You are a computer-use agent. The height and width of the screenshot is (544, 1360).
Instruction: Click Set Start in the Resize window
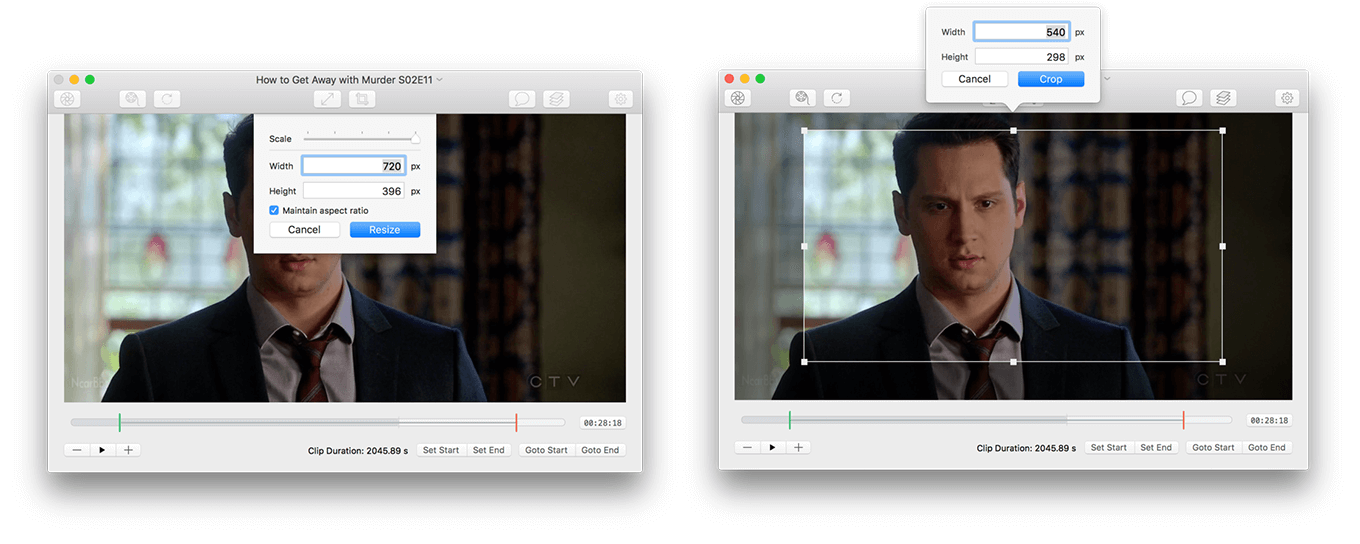click(441, 450)
